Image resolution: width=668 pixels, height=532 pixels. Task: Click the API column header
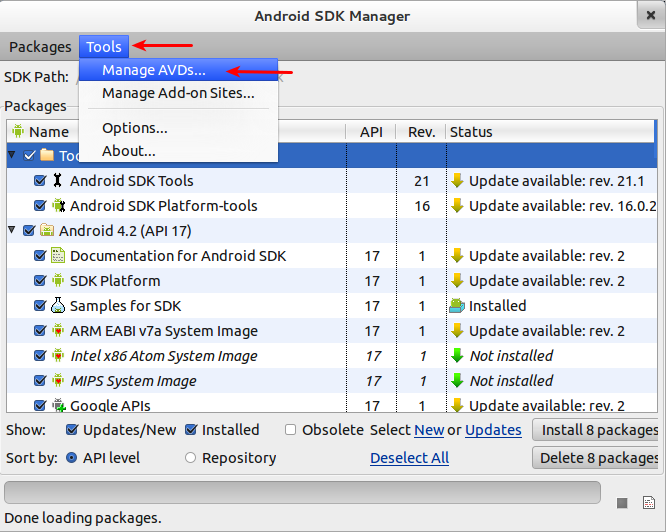(371, 132)
